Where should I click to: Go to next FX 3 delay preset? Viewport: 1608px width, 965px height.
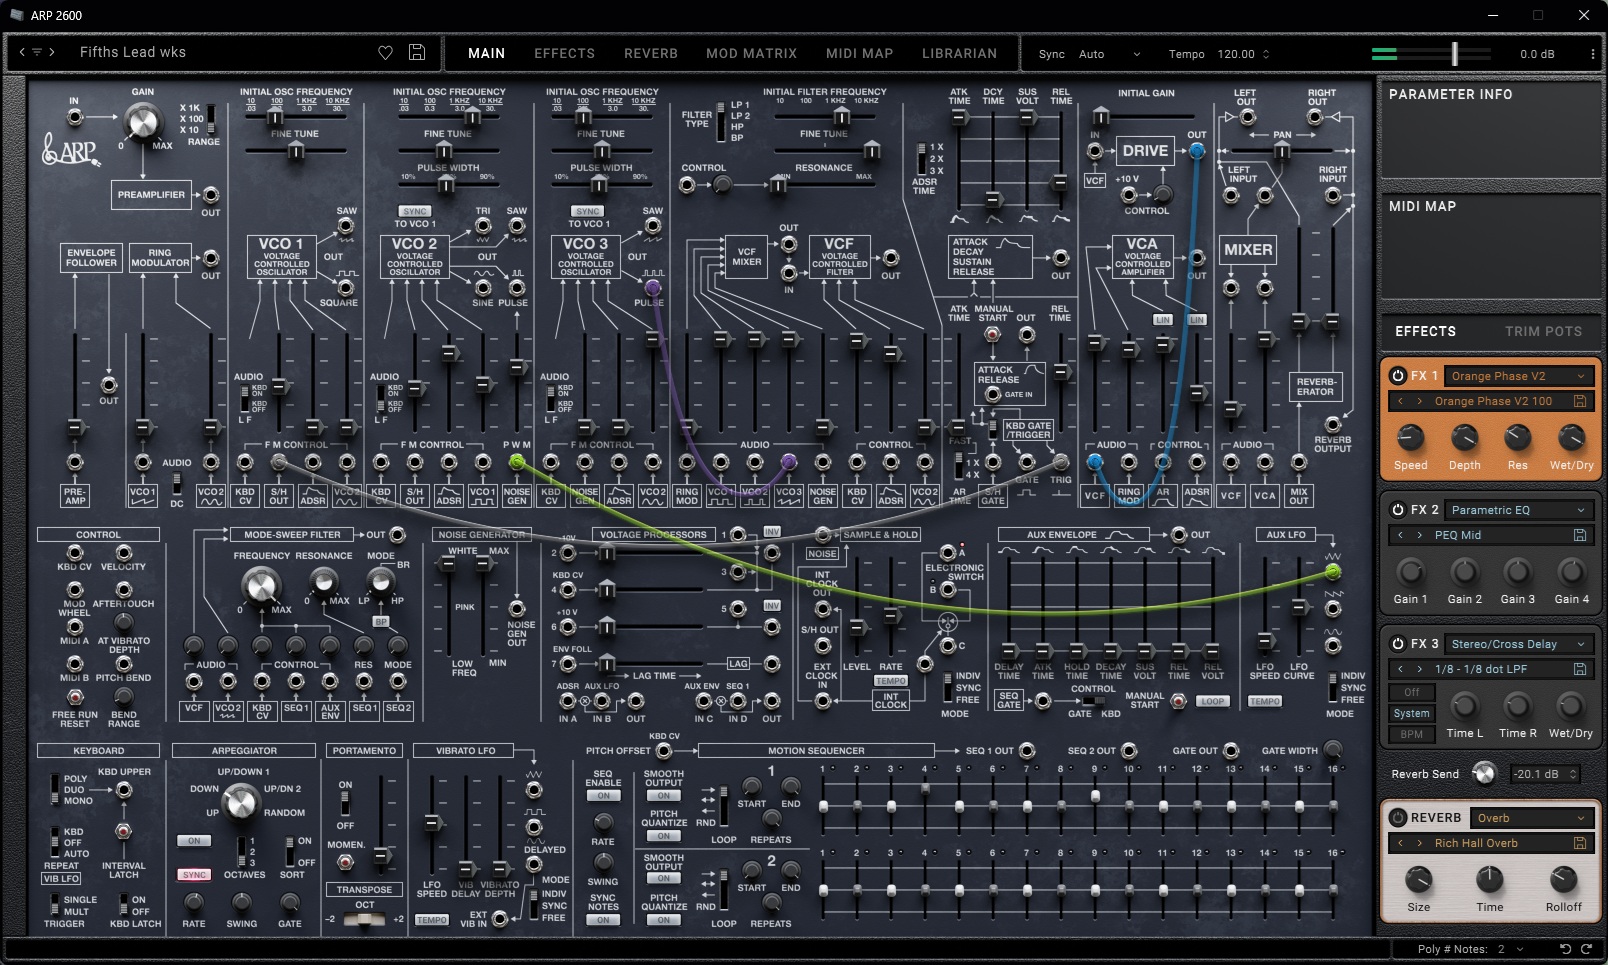click(1419, 669)
